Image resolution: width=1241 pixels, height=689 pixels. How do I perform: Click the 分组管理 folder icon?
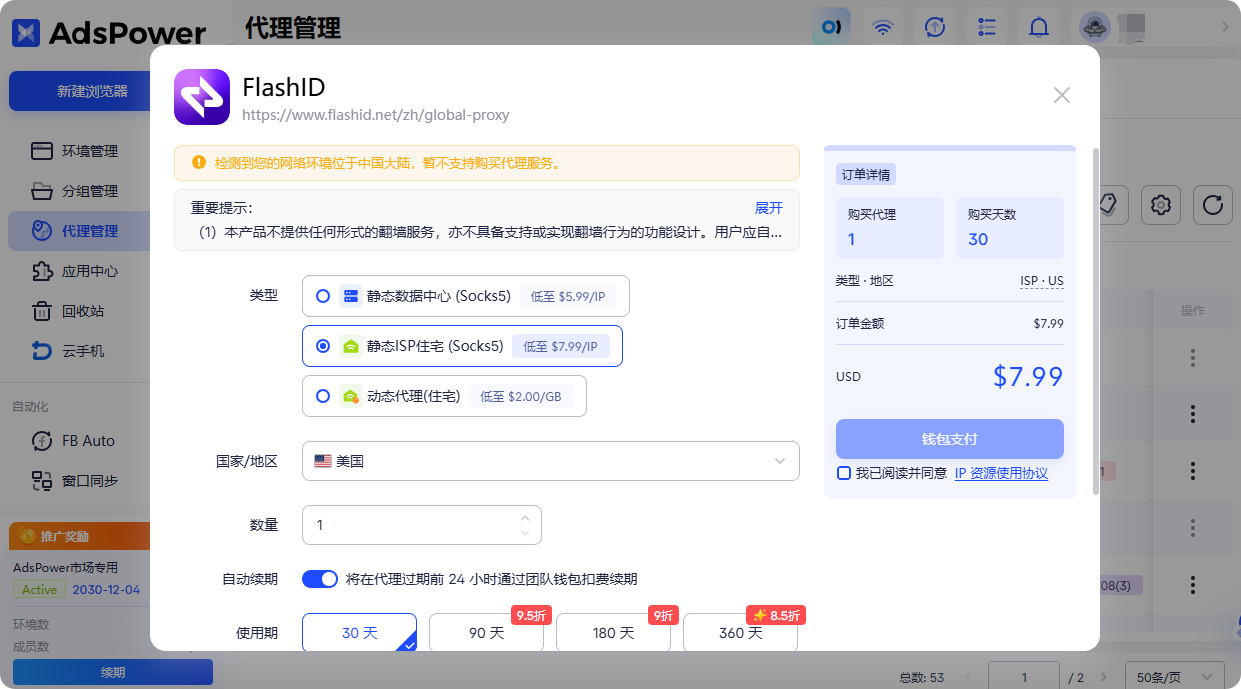[x=41, y=191]
